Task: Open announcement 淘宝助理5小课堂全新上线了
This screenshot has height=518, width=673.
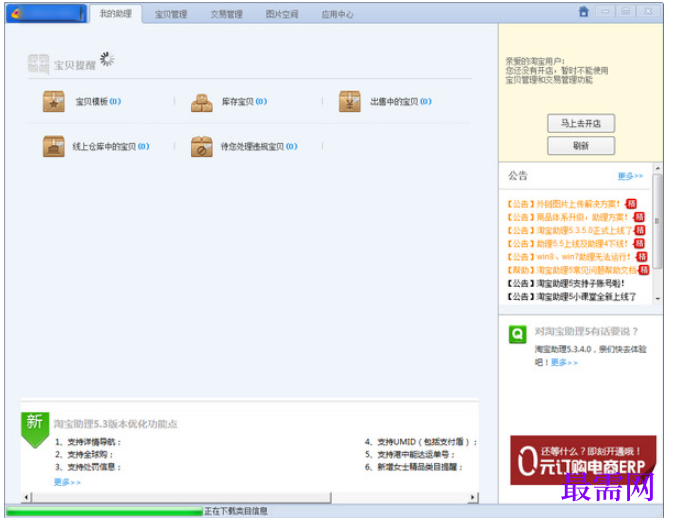Action: pyautogui.click(x=571, y=297)
